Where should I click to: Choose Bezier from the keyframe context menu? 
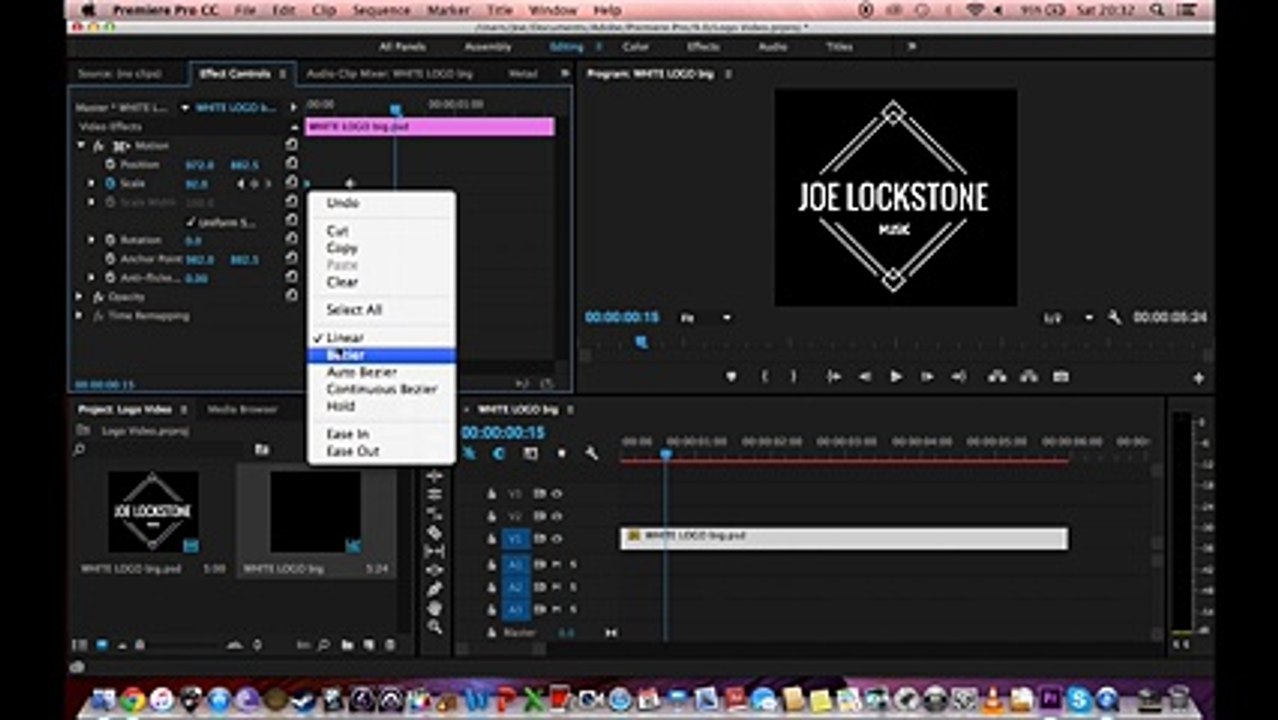pyautogui.click(x=381, y=355)
